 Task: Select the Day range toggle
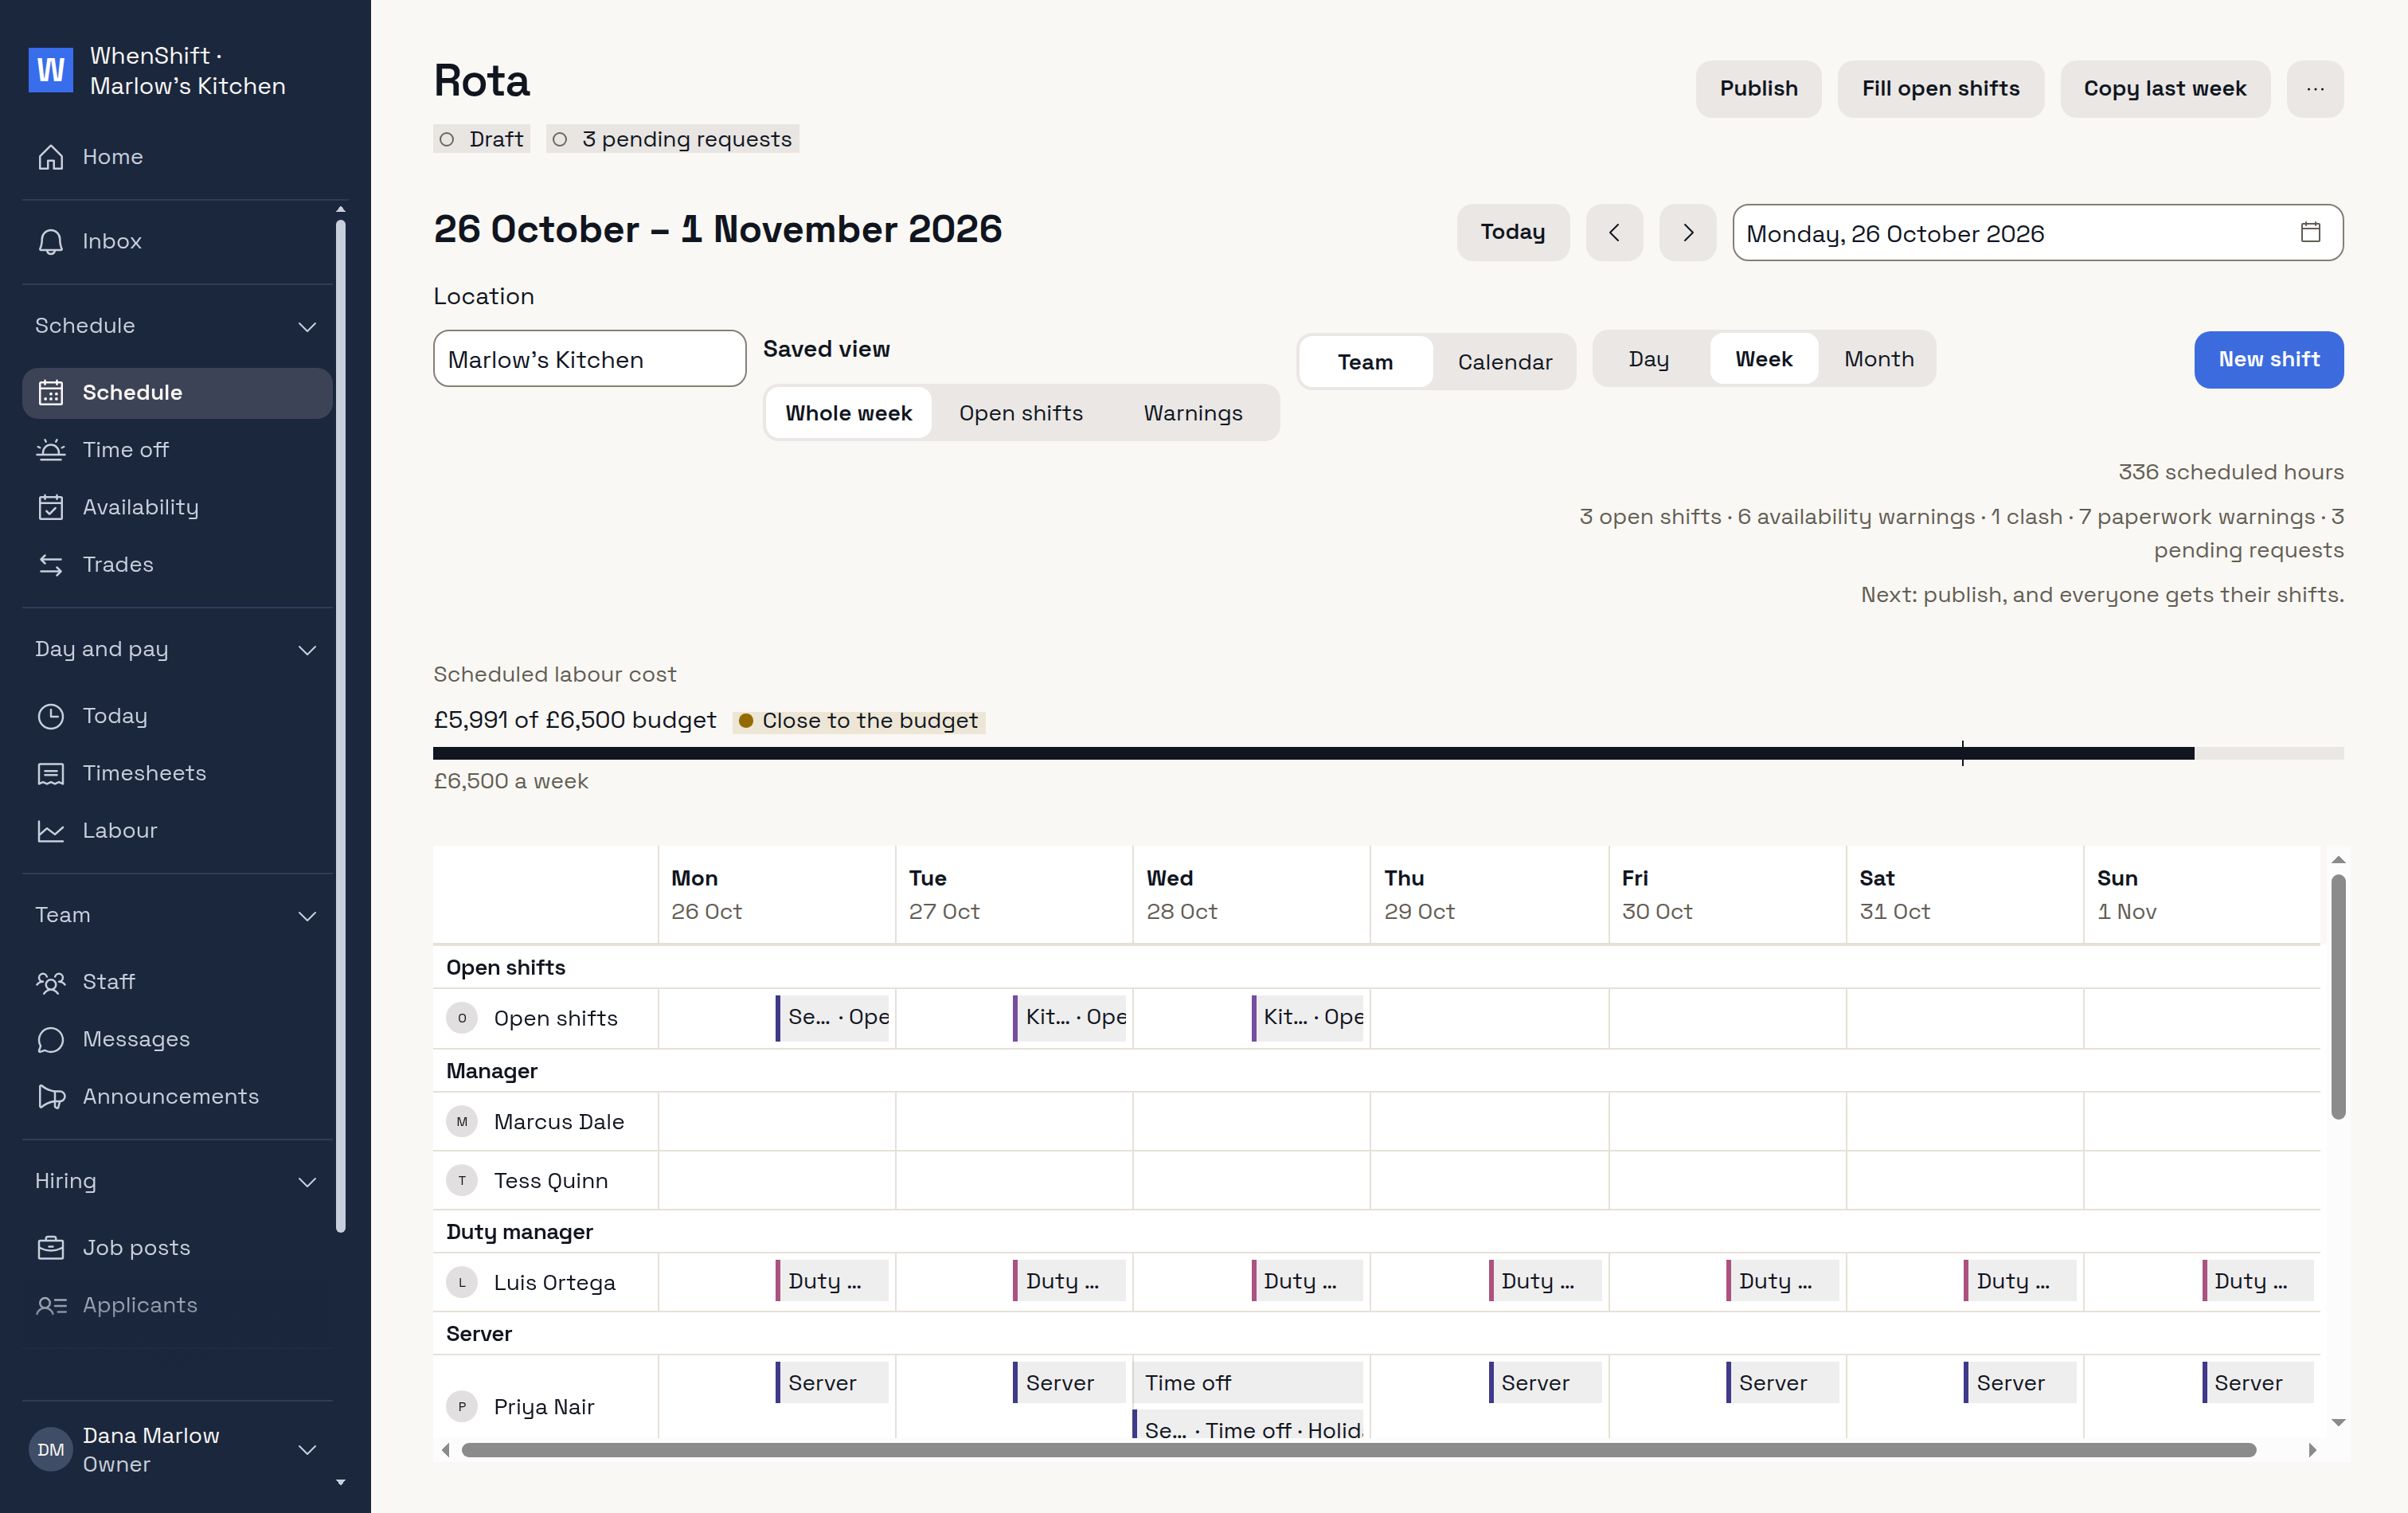1648,359
